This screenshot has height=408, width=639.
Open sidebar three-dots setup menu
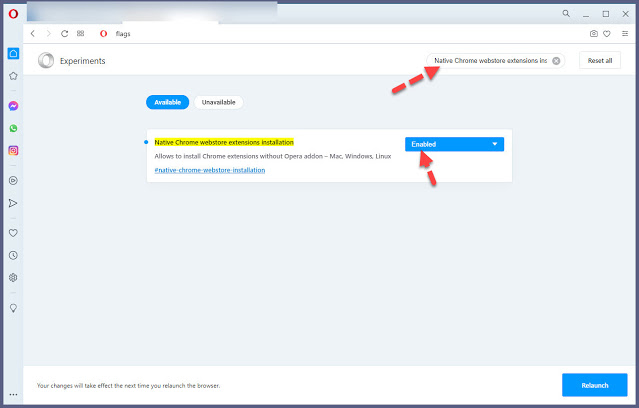(13, 395)
